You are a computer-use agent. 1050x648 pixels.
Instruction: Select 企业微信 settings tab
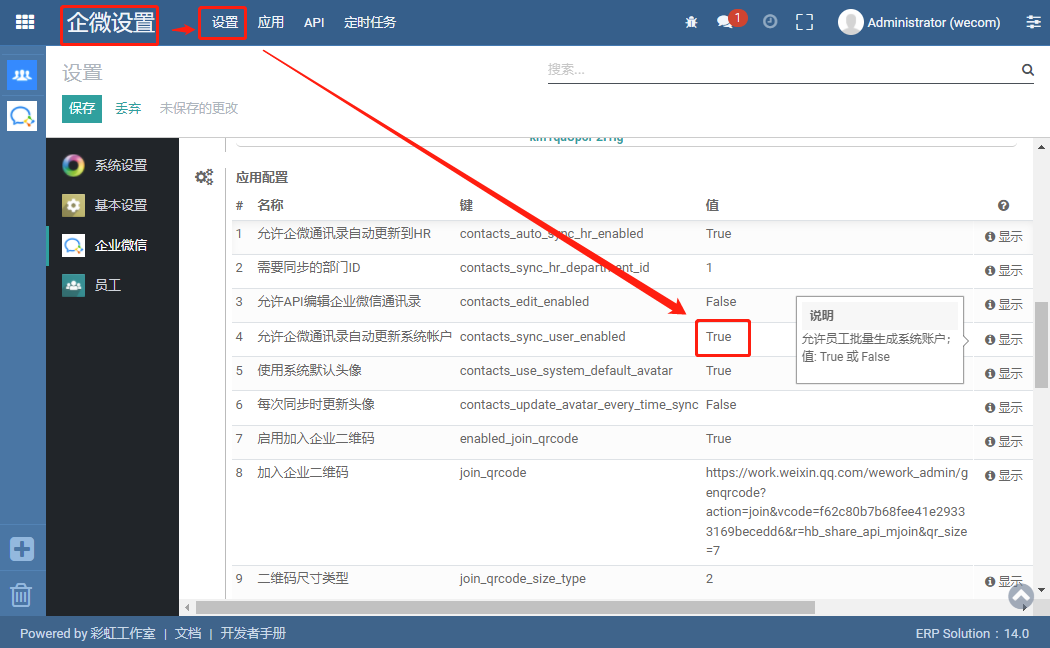[112, 245]
